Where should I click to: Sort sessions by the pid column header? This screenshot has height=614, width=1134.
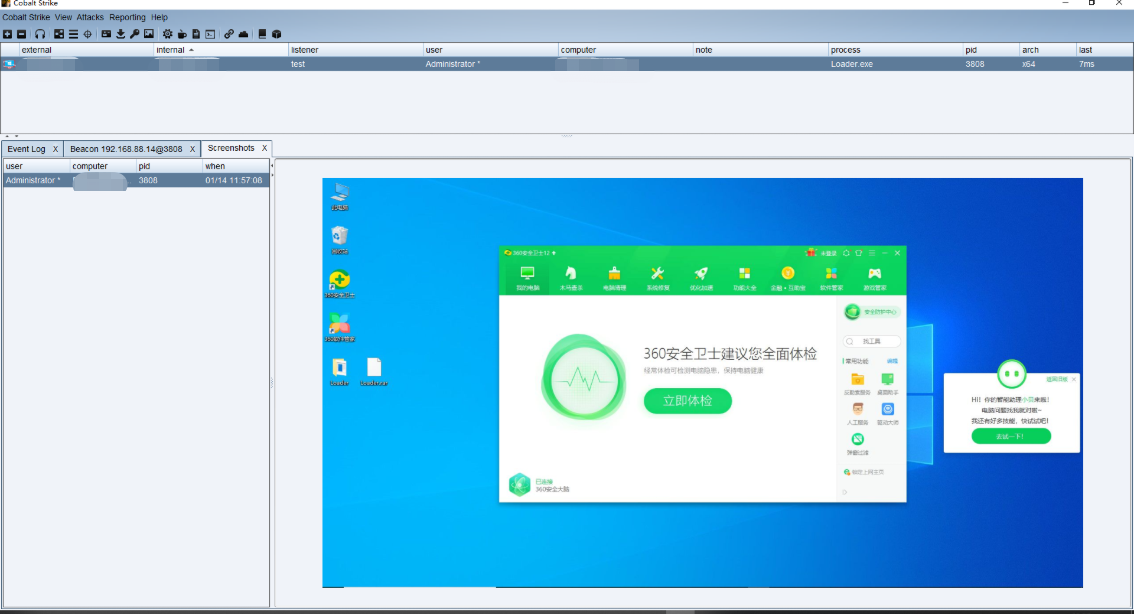point(991,50)
